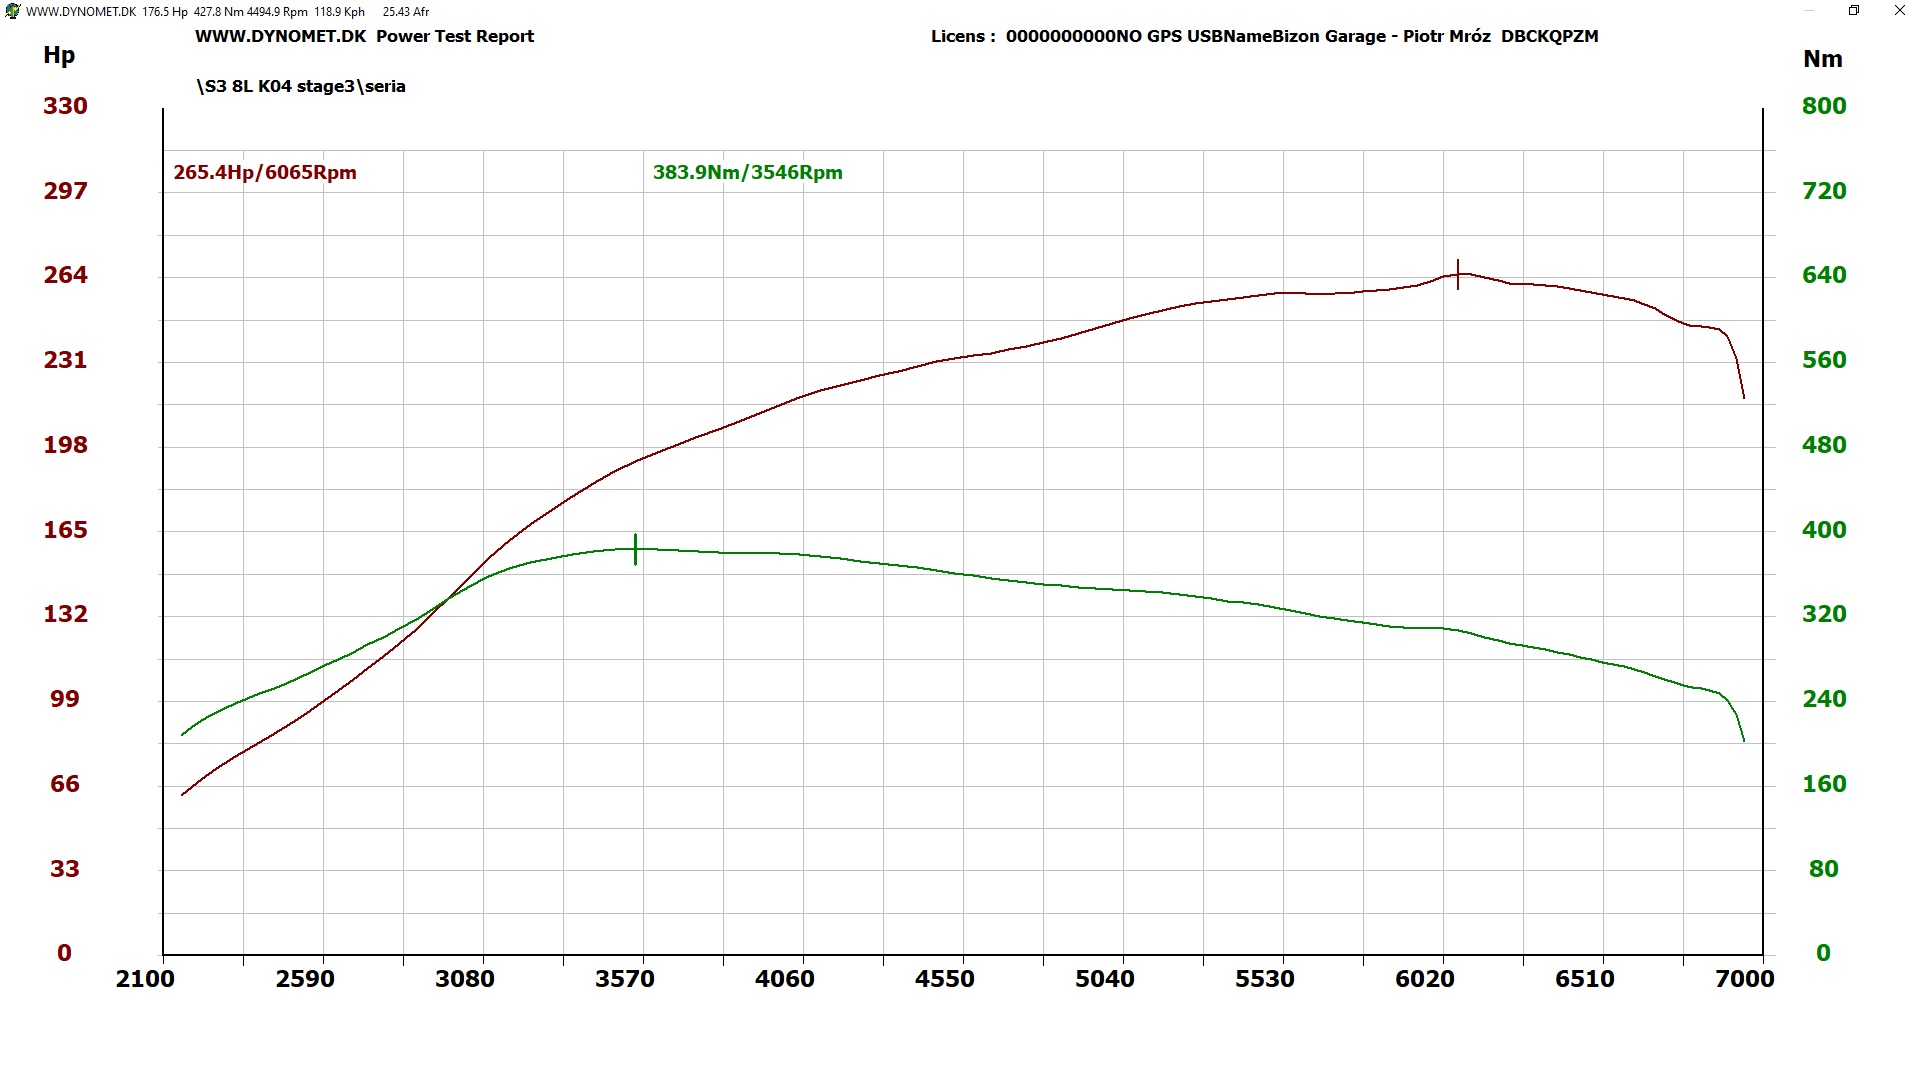Click the 383.9Nm/3546Rpm peak torque label

coord(747,172)
